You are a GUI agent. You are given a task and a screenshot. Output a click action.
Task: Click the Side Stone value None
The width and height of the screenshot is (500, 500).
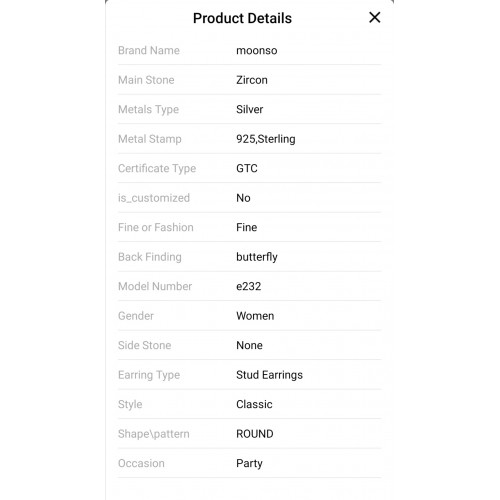coord(249,345)
